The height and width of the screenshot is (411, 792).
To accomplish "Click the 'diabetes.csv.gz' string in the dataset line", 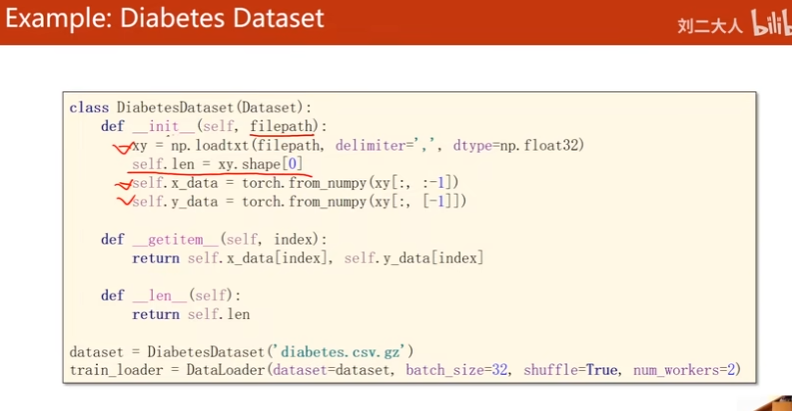I will (340, 351).
